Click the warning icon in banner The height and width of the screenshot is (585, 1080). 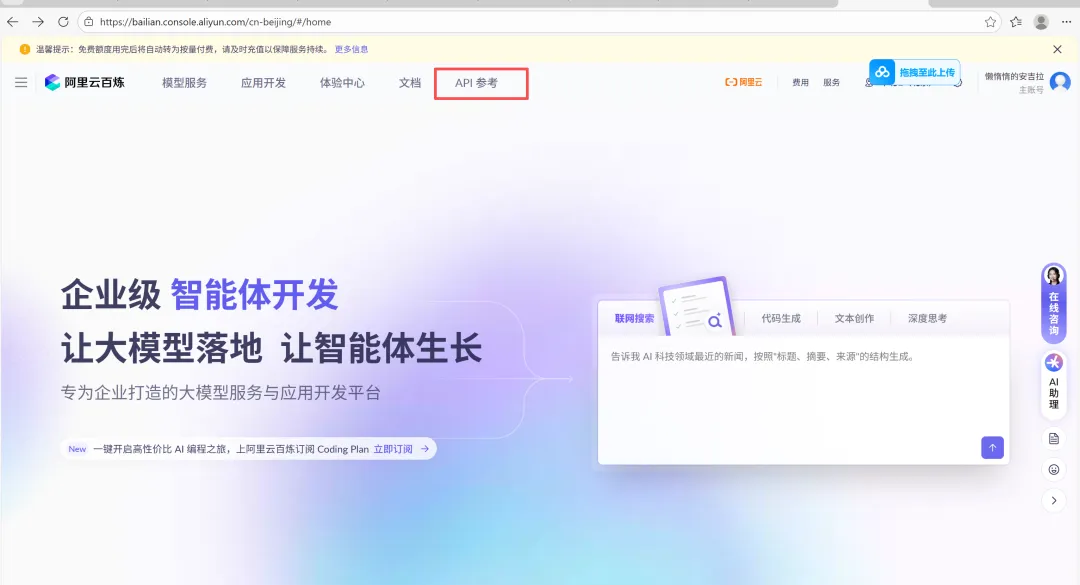25,50
